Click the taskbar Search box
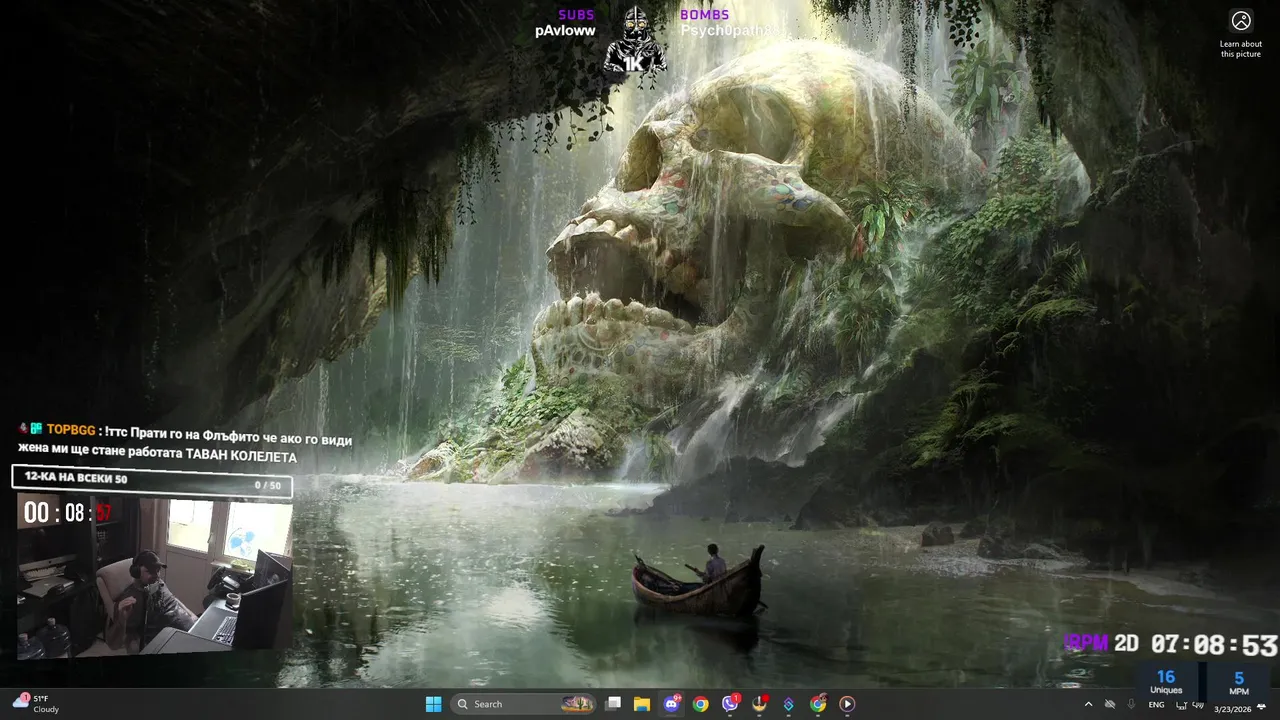This screenshot has width=1280, height=720. pos(524,704)
